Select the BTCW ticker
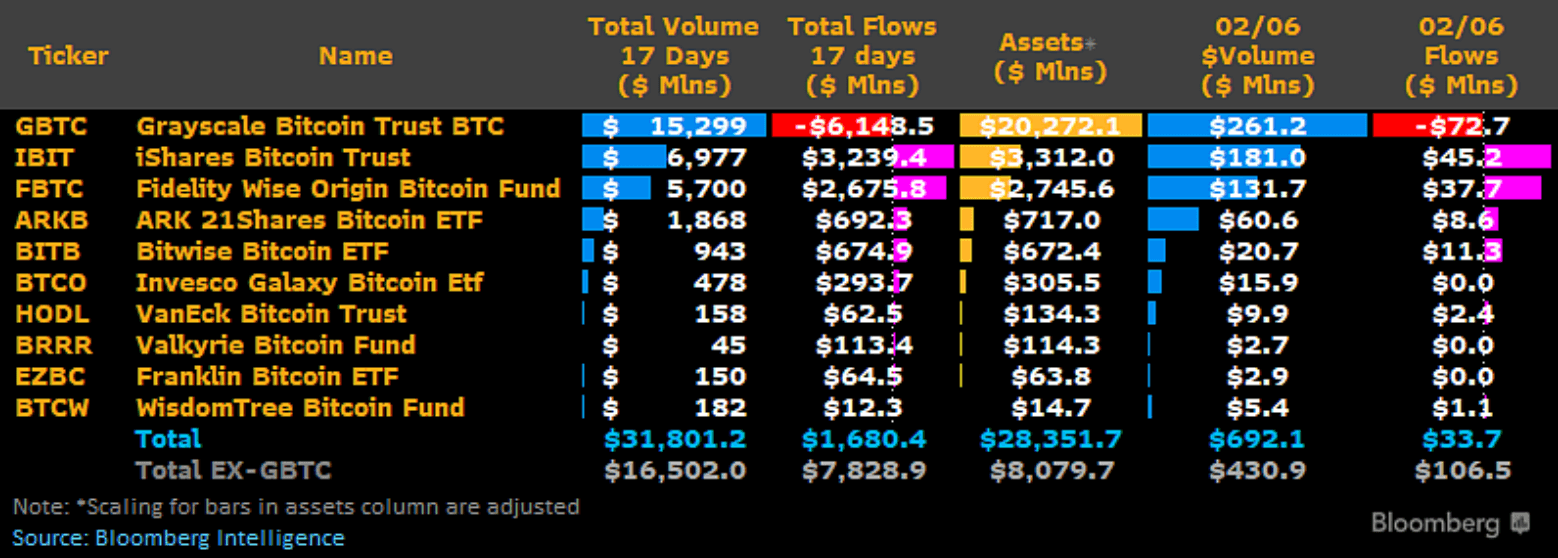1558x558 pixels. pos(52,407)
